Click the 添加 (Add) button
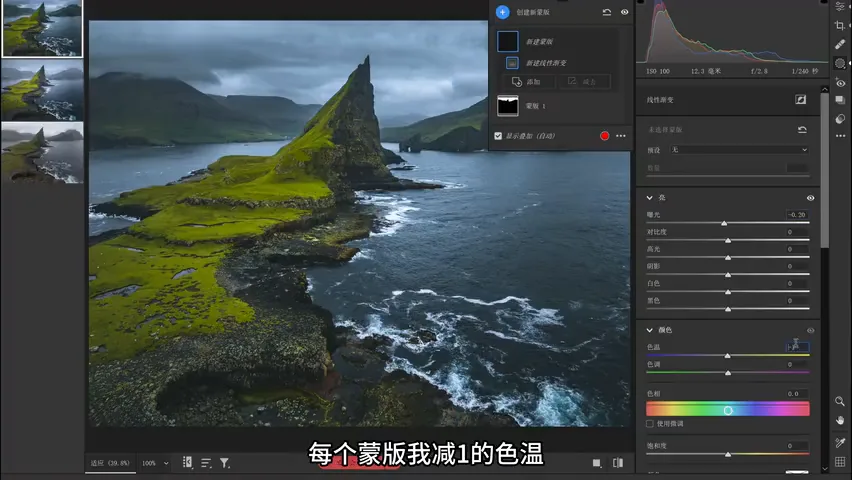 (x=527, y=82)
